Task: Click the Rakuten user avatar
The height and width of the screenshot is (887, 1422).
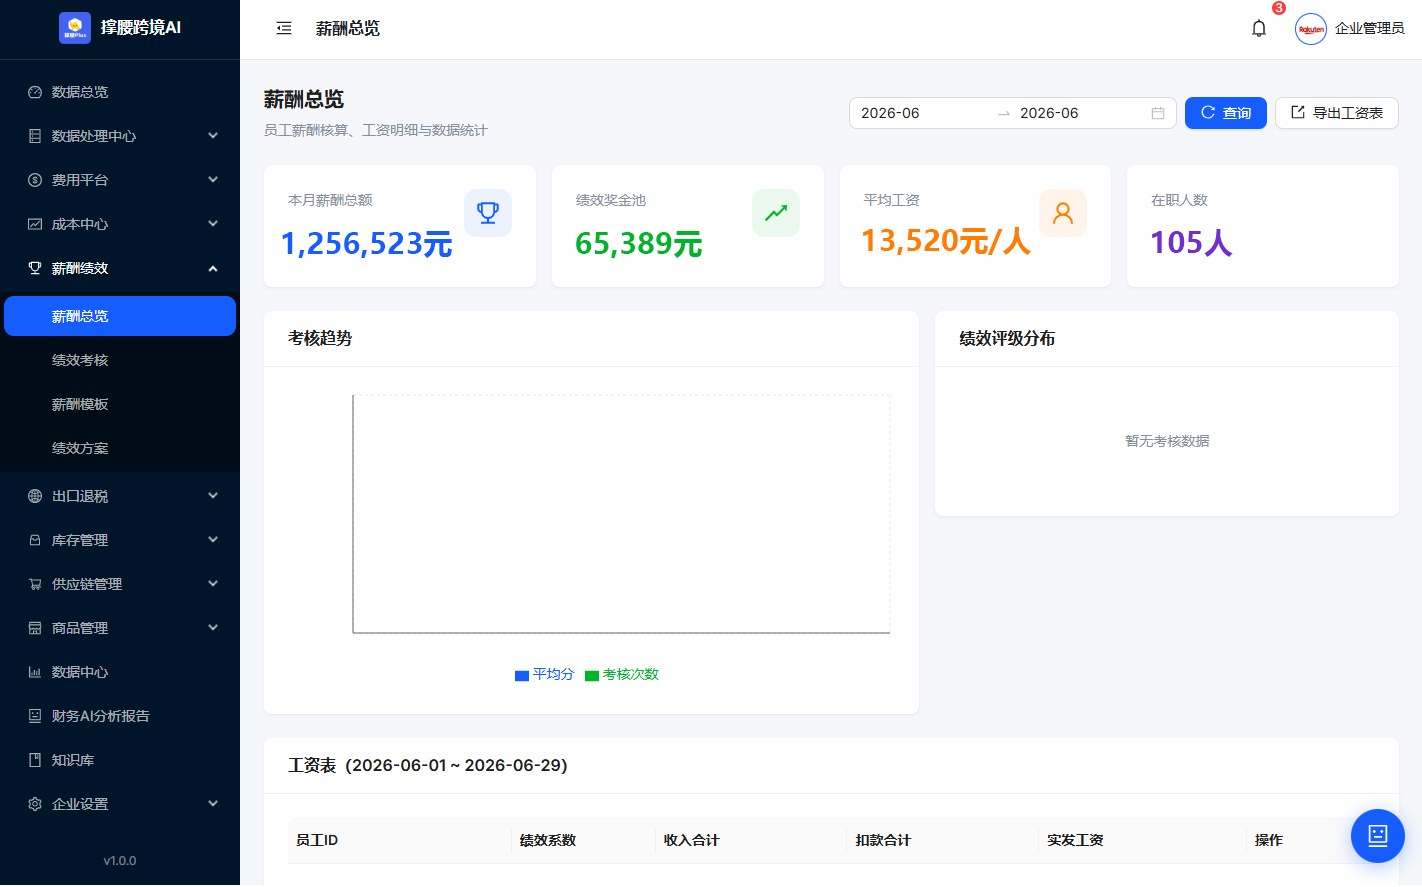Action: point(1311,29)
